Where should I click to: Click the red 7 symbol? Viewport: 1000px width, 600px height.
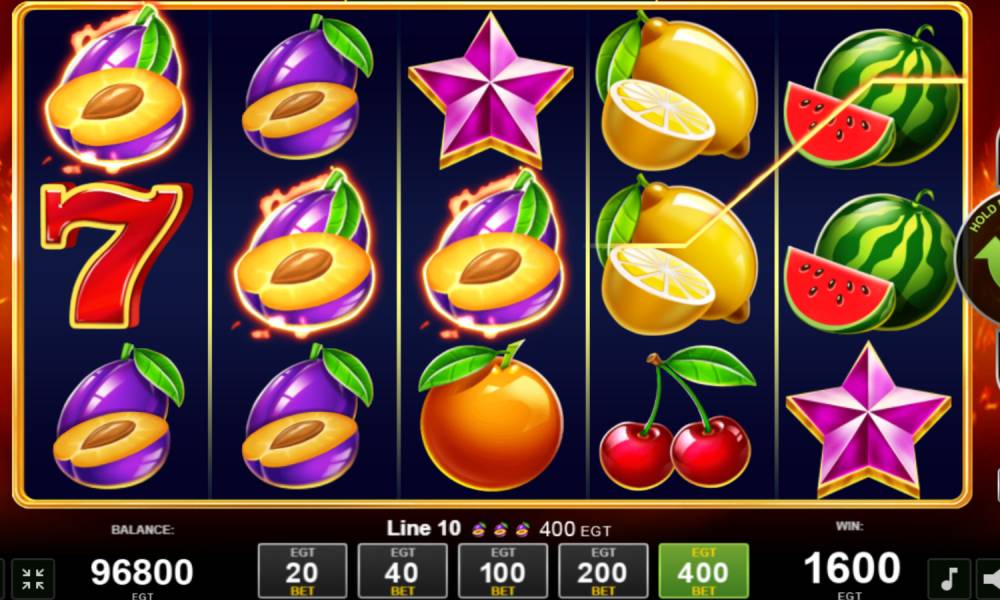[117, 254]
